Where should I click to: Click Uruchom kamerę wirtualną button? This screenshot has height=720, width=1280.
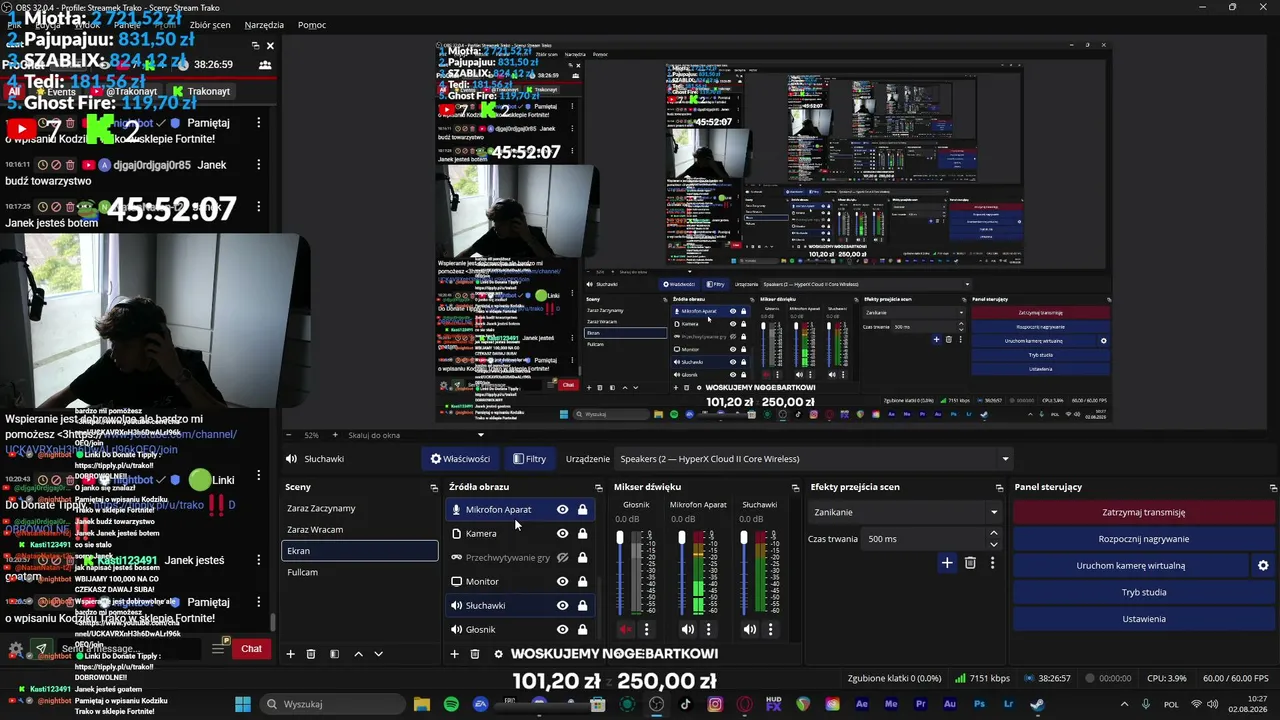(1130, 566)
